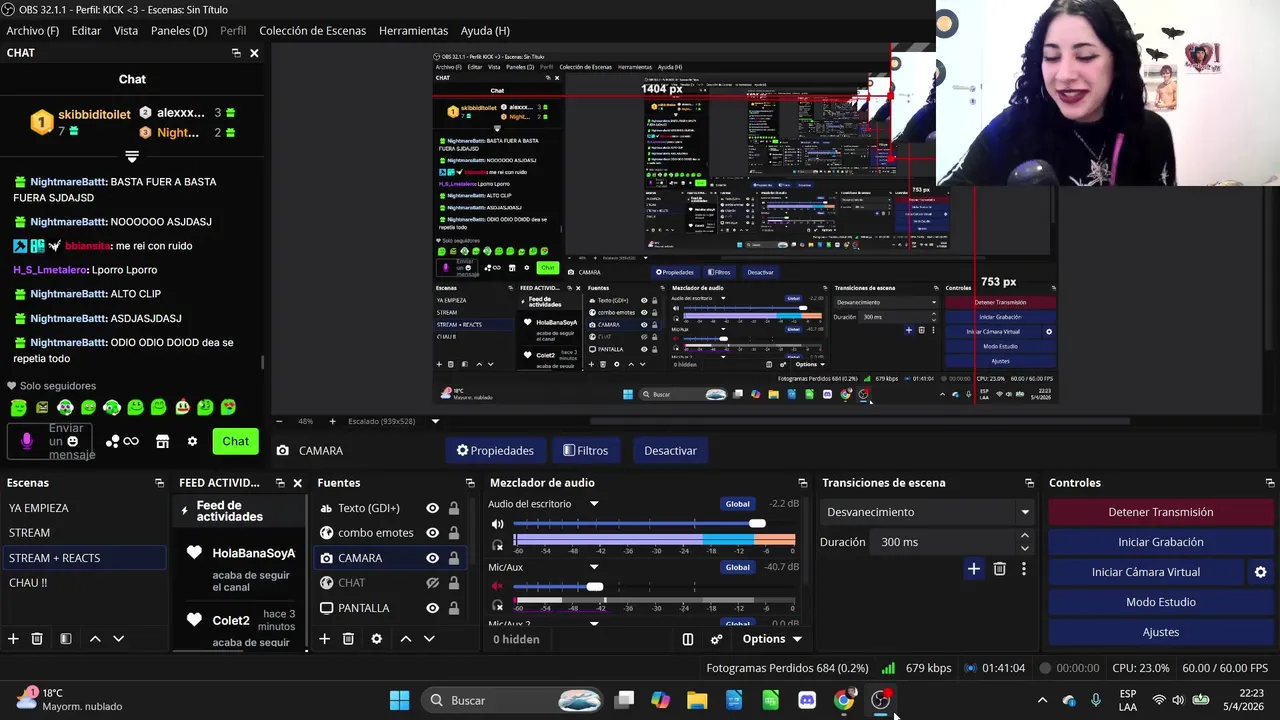Increase transition duration with up arrow
Viewport: 1280px width, 720px height.
pos(1025,536)
